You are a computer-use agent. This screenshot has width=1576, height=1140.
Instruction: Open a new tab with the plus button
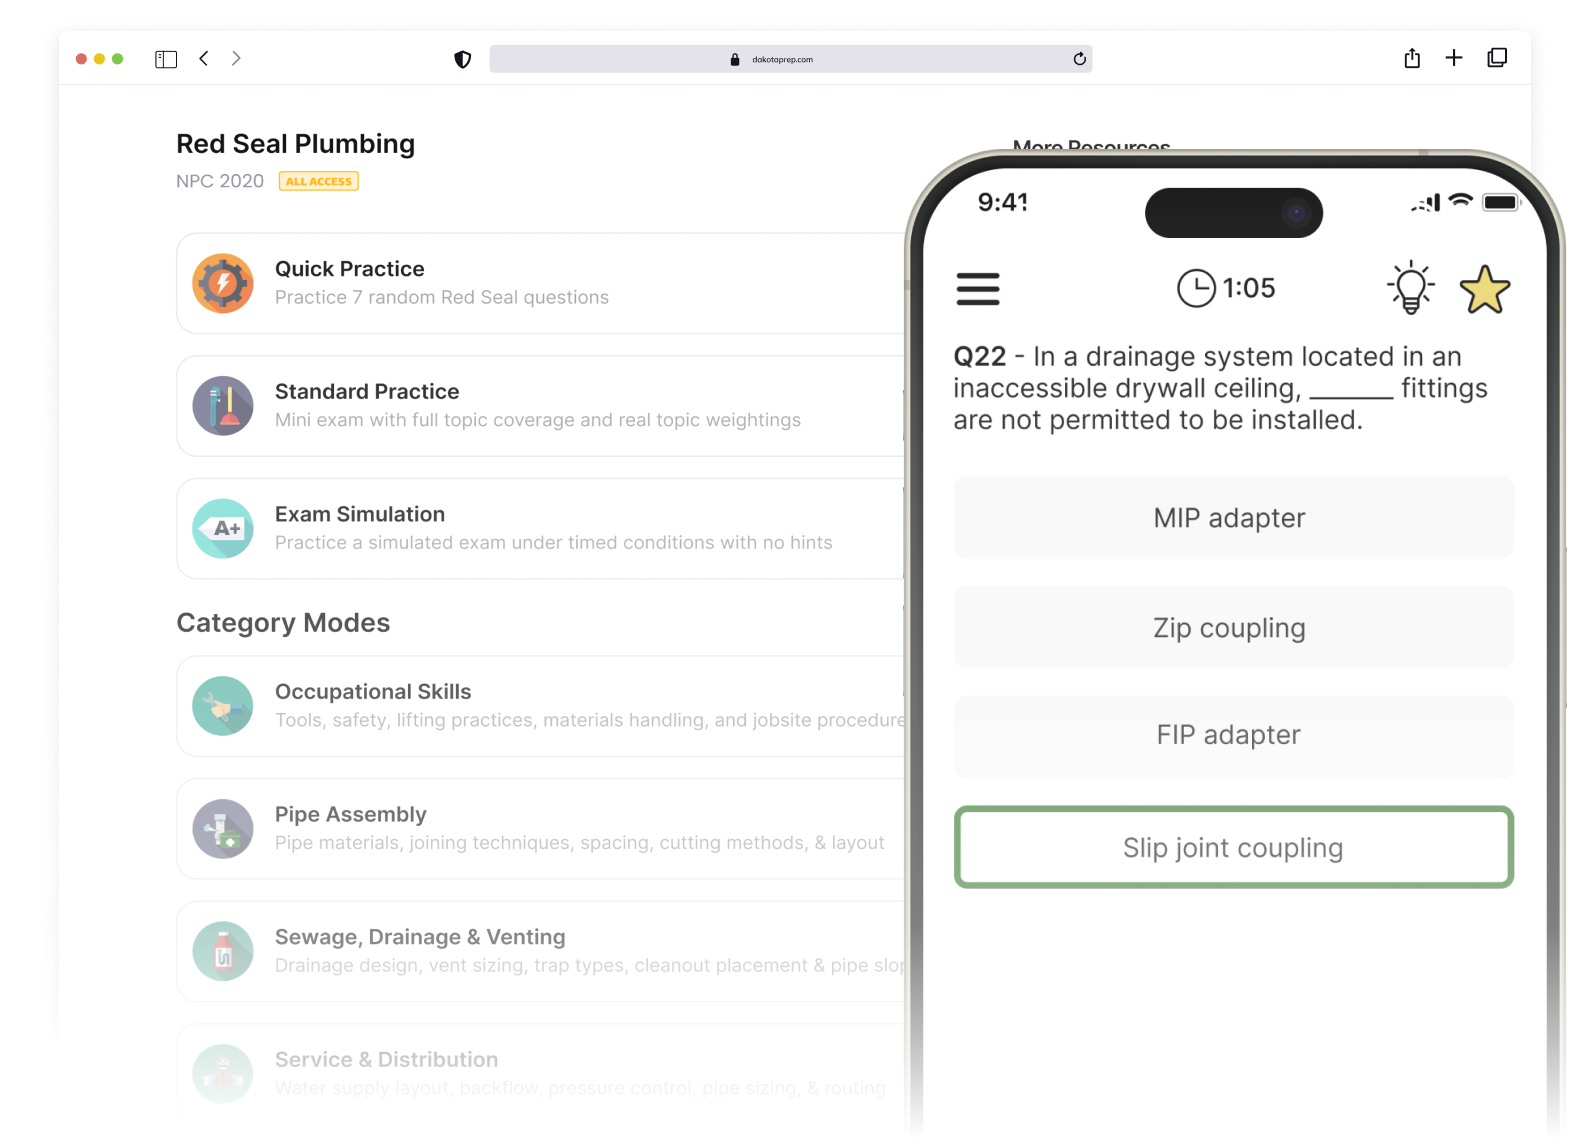(1454, 59)
